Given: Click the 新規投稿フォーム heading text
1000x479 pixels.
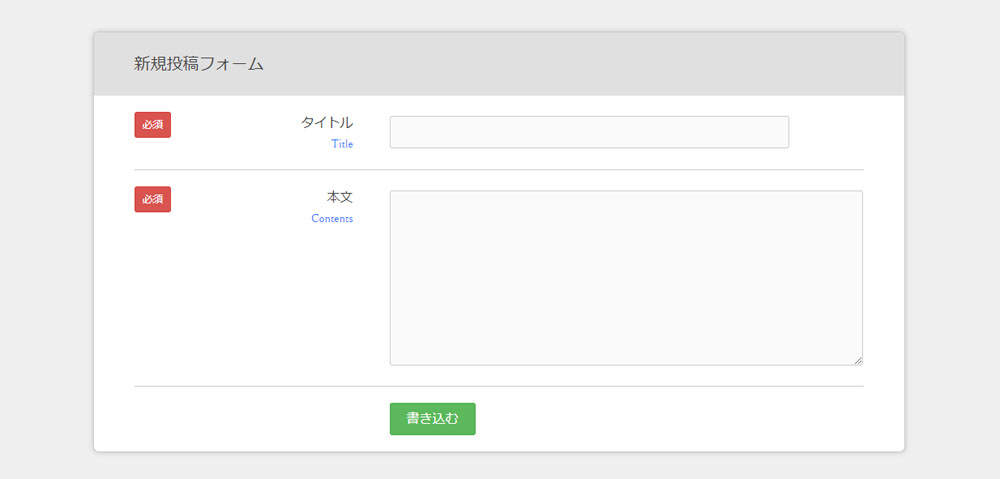Looking at the screenshot, I should [x=199, y=64].
